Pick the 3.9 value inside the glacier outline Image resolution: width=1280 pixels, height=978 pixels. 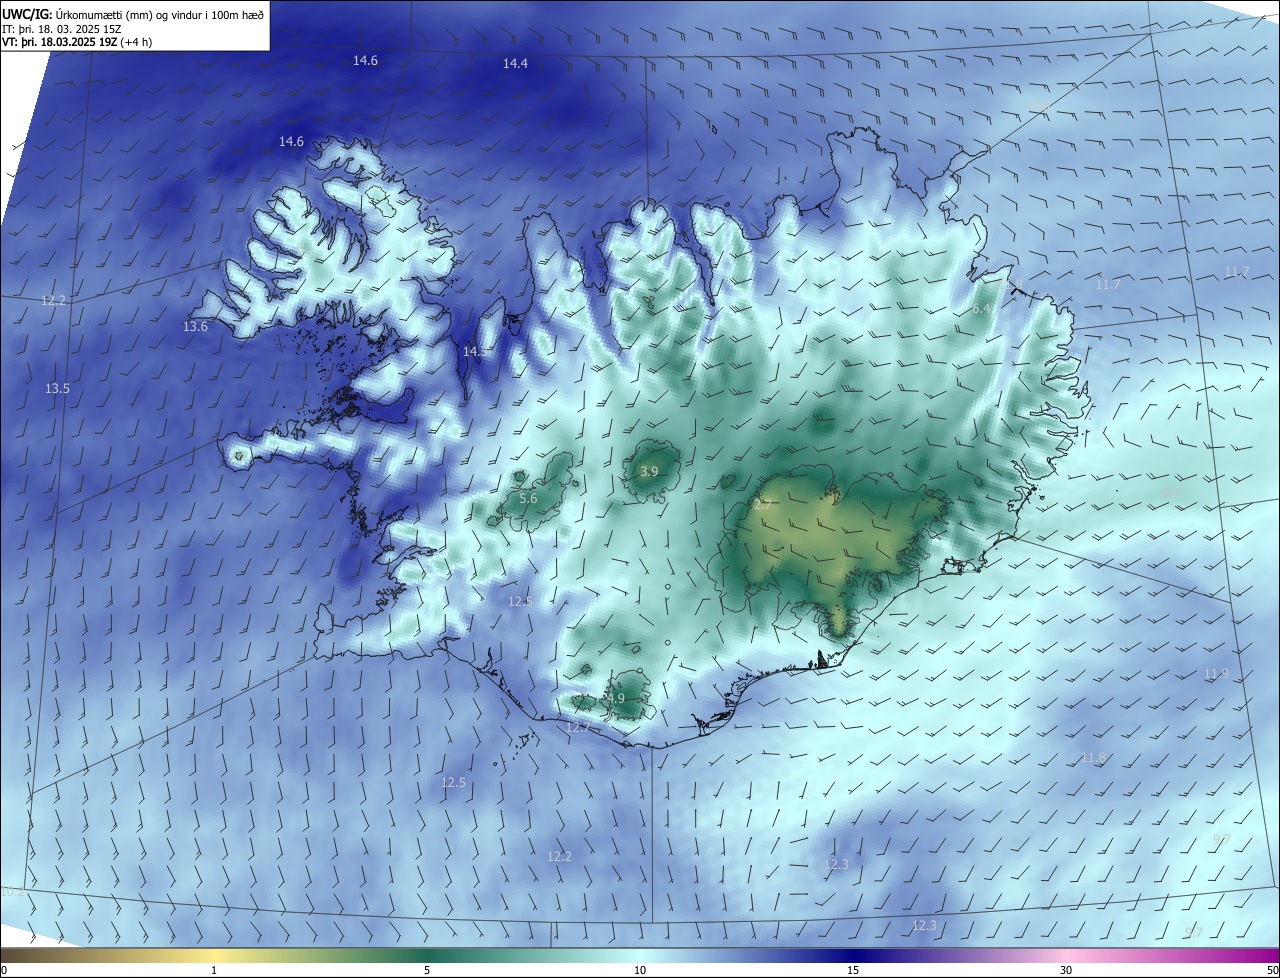649,472
